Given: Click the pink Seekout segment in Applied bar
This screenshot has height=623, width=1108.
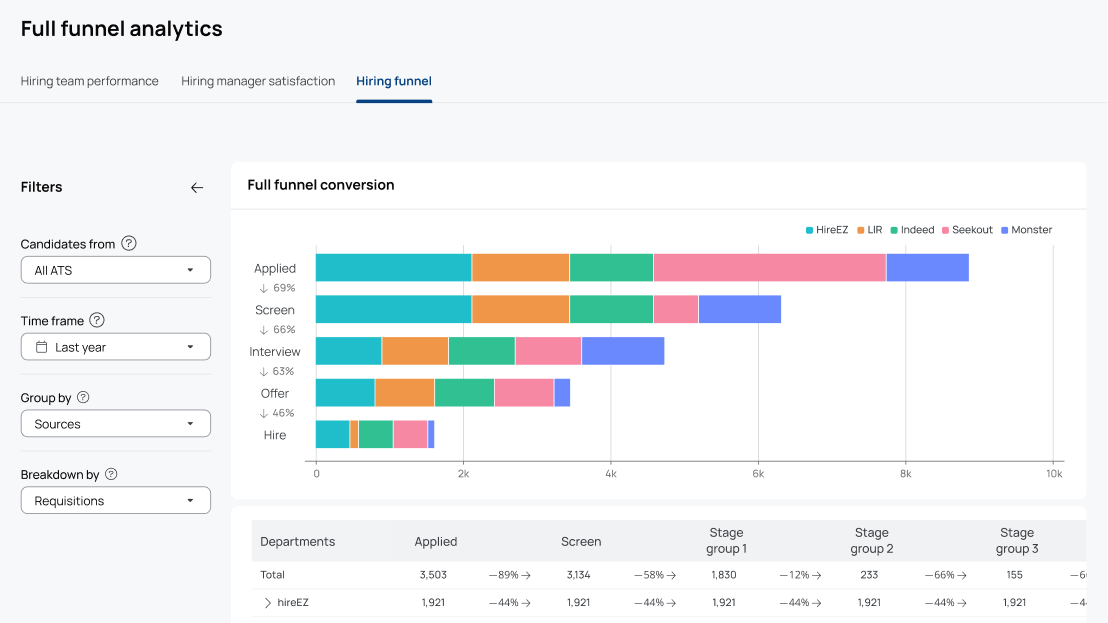Looking at the screenshot, I should [x=770, y=268].
